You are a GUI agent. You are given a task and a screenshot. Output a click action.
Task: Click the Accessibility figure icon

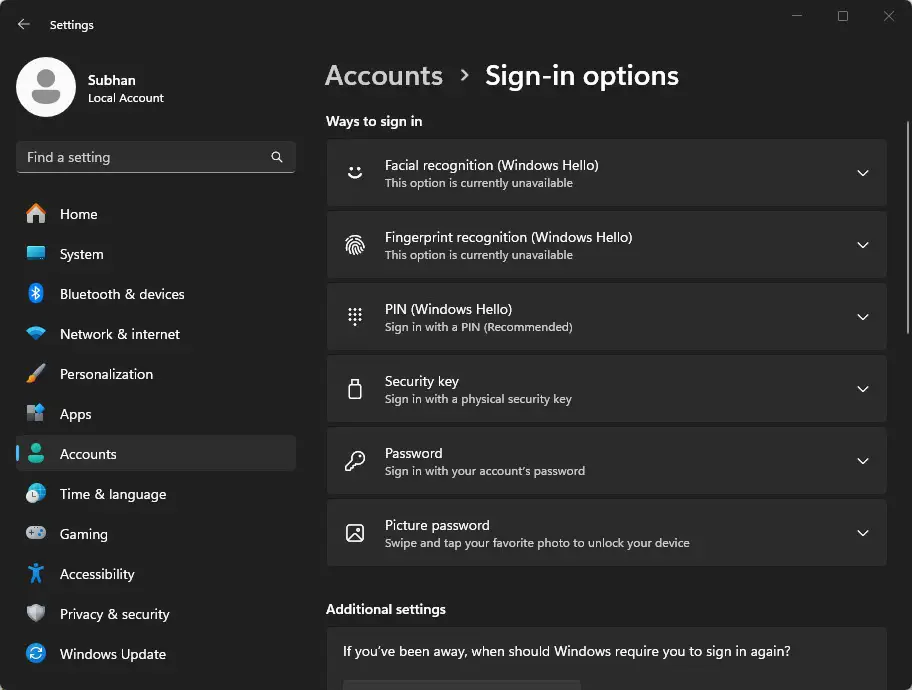pos(35,573)
